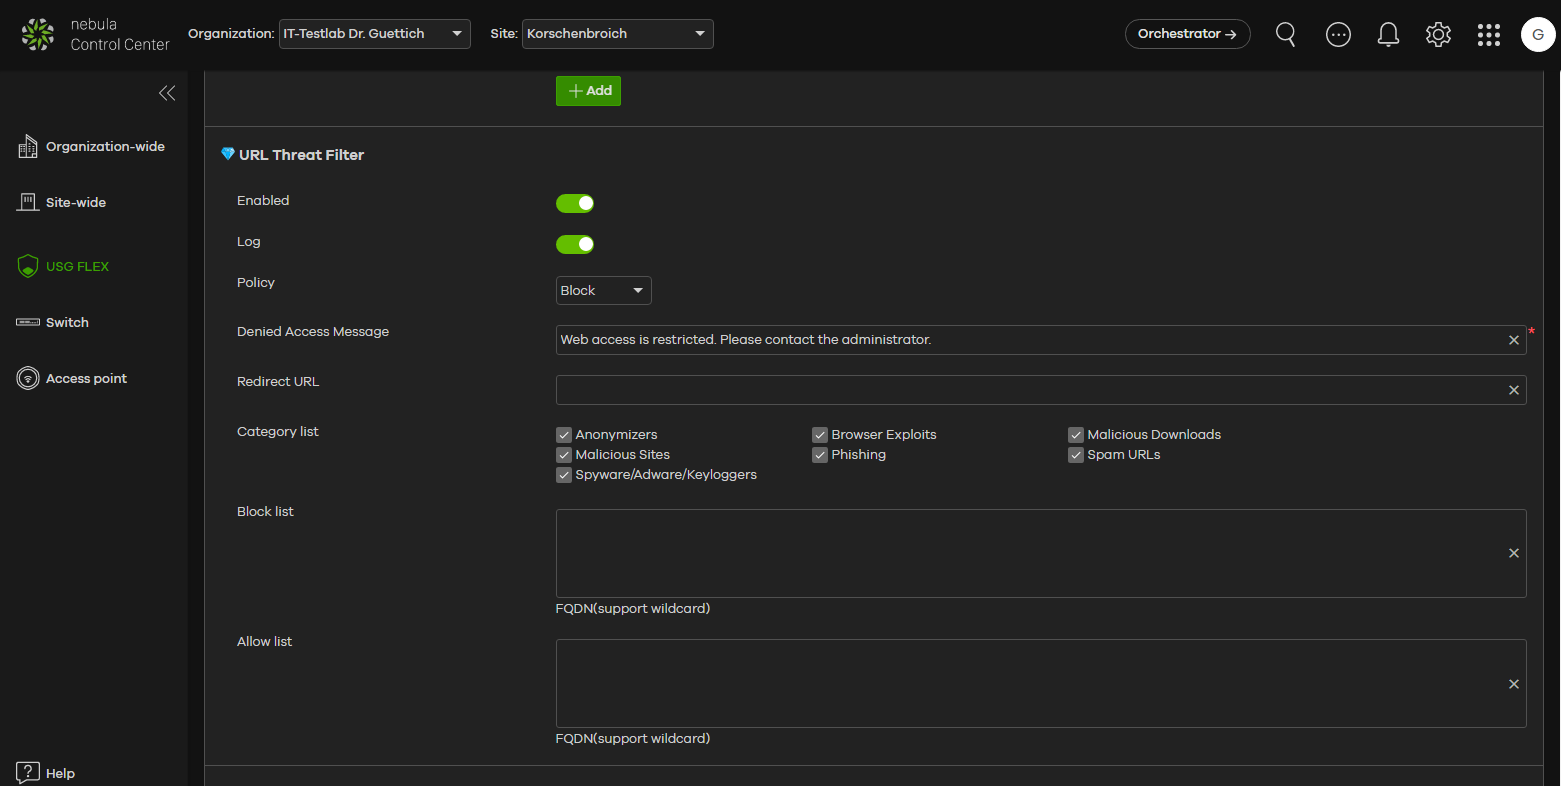Image resolution: width=1561 pixels, height=786 pixels.
Task: Open the settings gear icon
Action: point(1438,34)
